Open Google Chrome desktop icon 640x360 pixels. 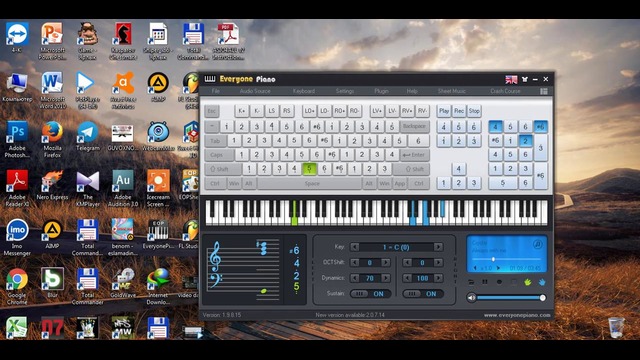(x=17, y=286)
